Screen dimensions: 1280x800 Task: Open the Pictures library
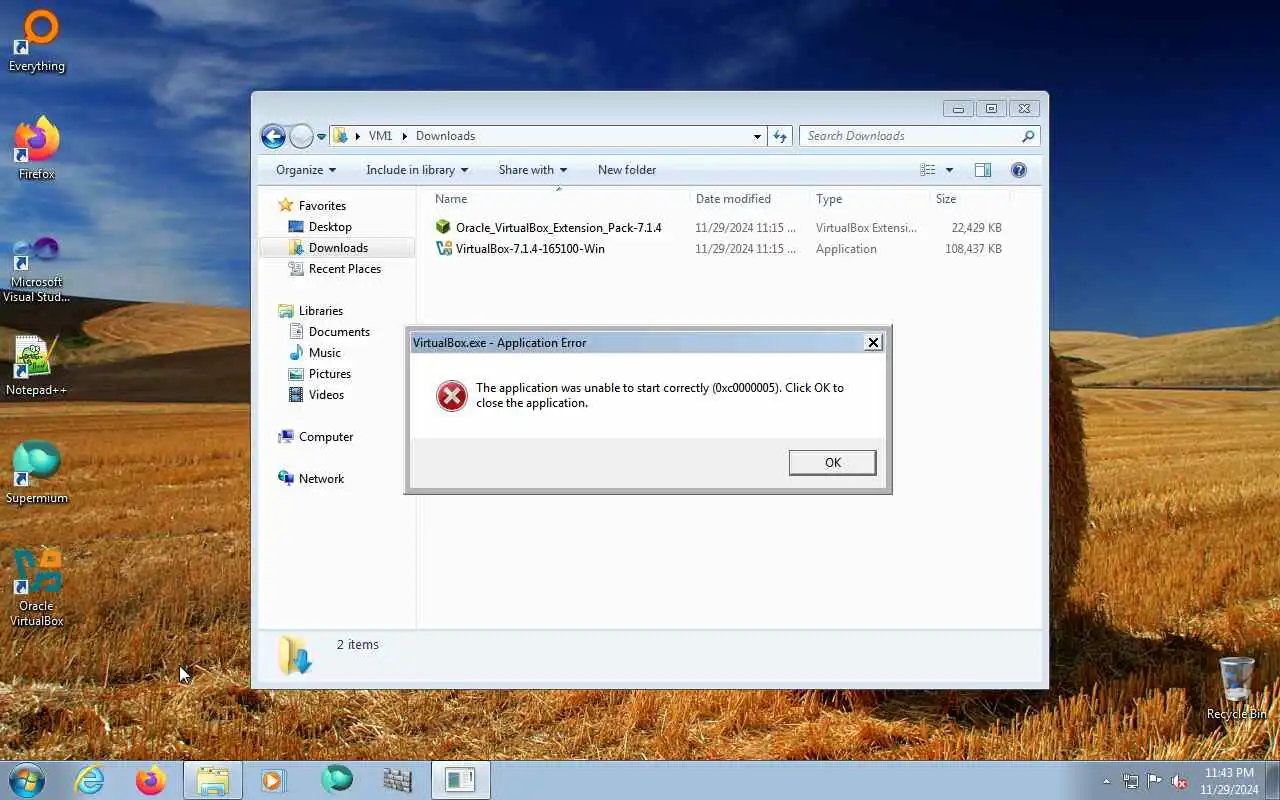(329, 374)
